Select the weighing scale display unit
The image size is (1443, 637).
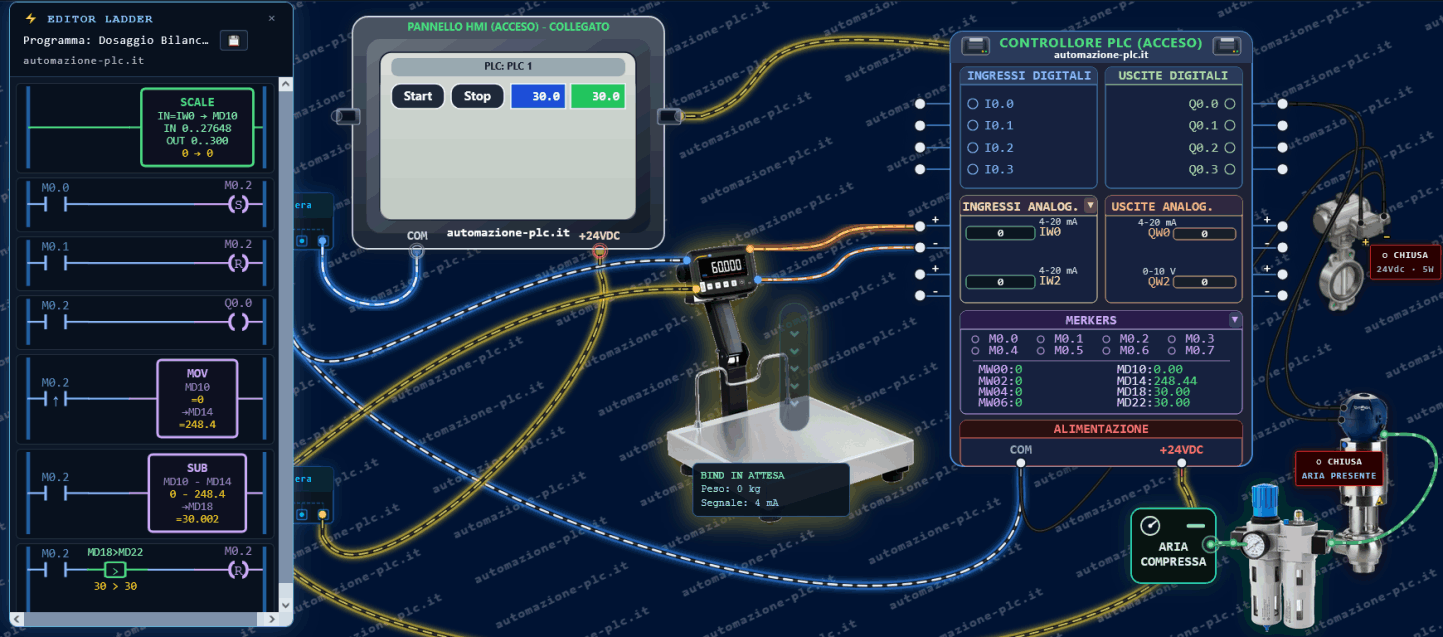[723, 267]
